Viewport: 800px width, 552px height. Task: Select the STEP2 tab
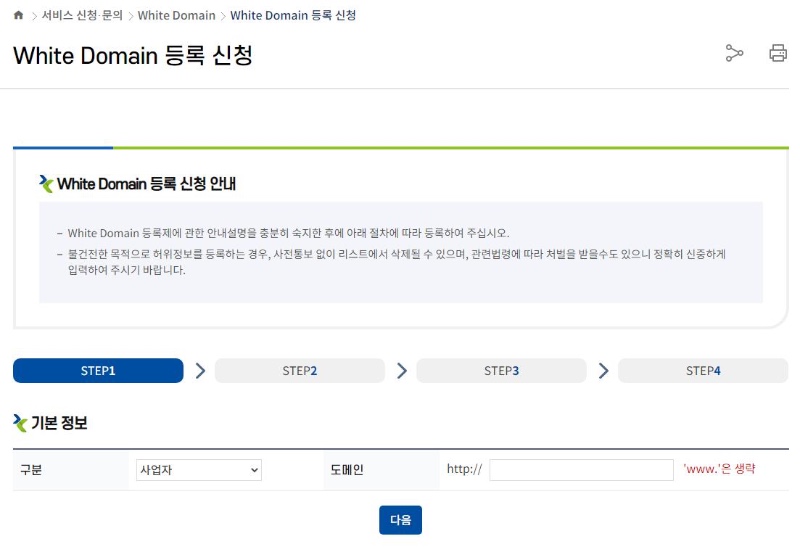pos(300,371)
